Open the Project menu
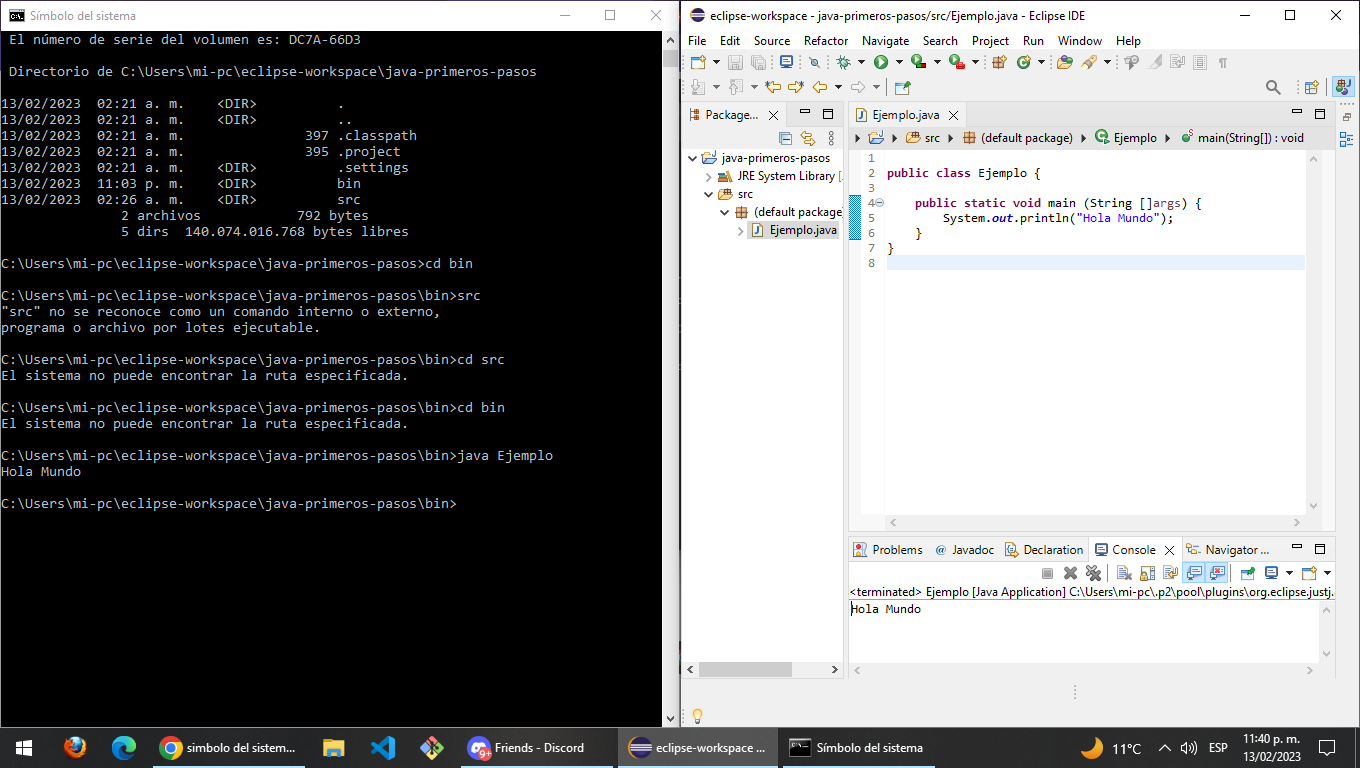 pos(990,41)
